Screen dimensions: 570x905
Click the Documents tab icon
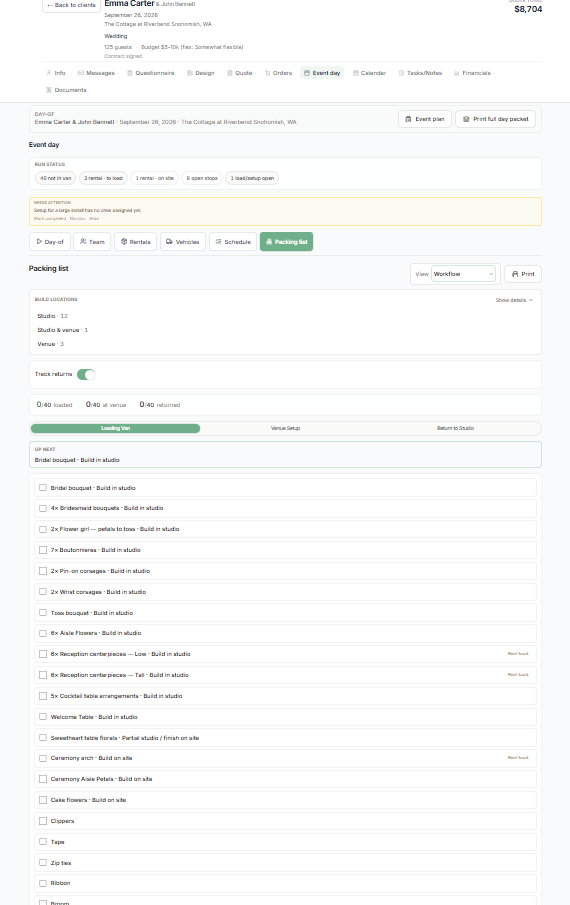click(48, 90)
